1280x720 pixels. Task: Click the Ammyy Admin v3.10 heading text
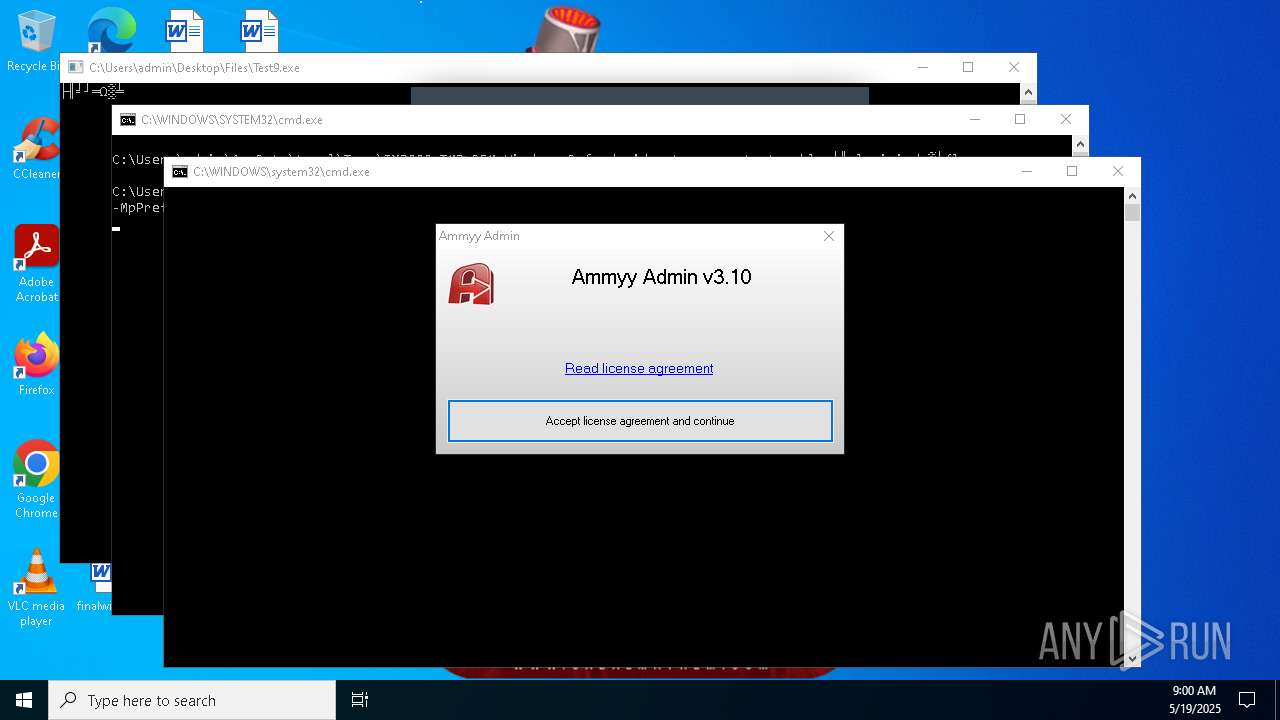tap(661, 277)
